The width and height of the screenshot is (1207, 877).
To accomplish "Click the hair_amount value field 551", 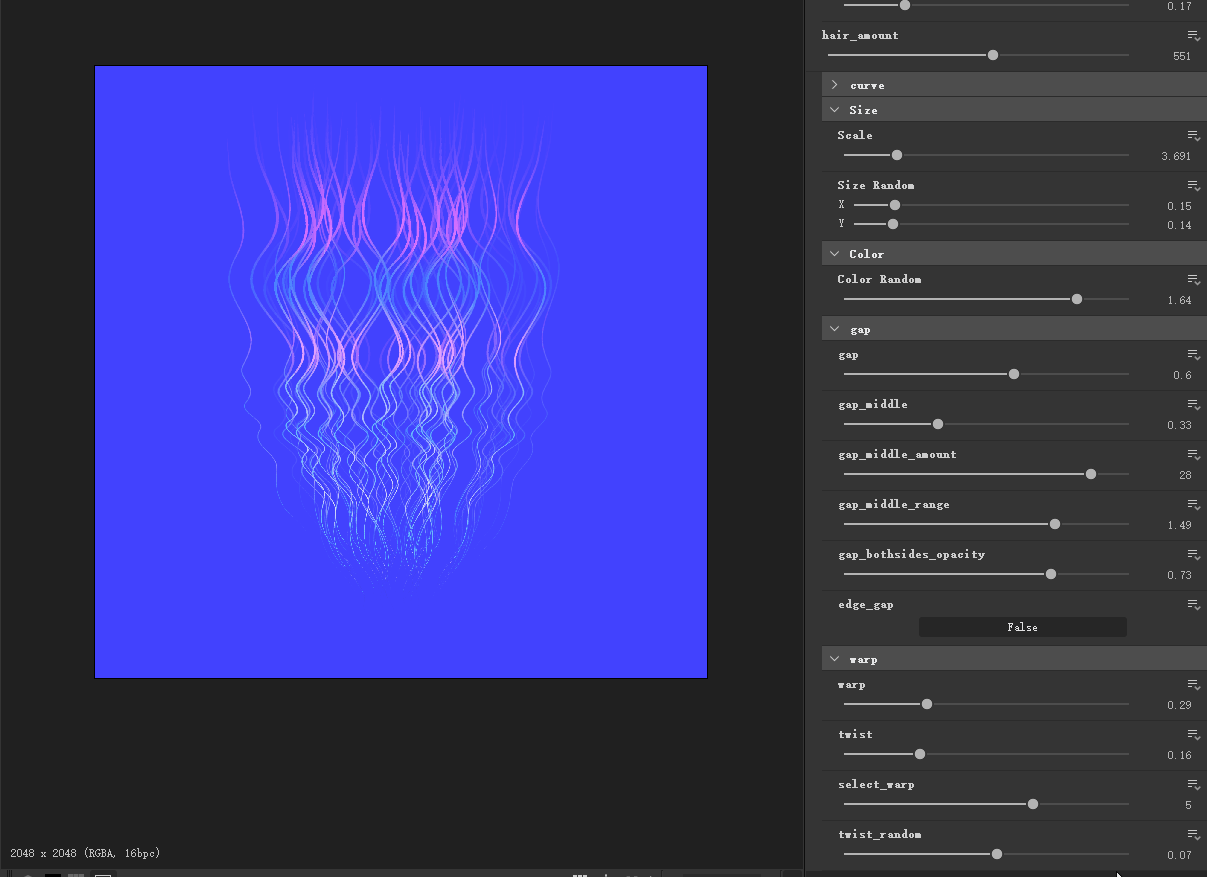I will (1182, 57).
